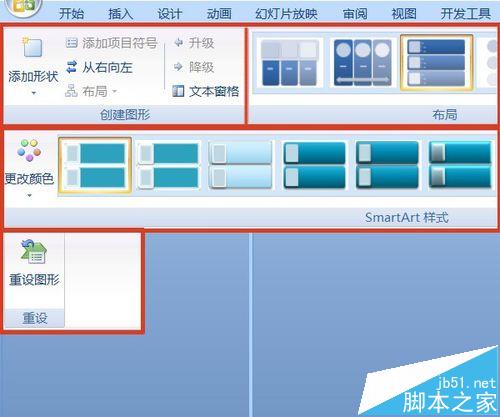The height and width of the screenshot is (417, 500).
Task: Click the 升级 promote button
Action: point(194,43)
